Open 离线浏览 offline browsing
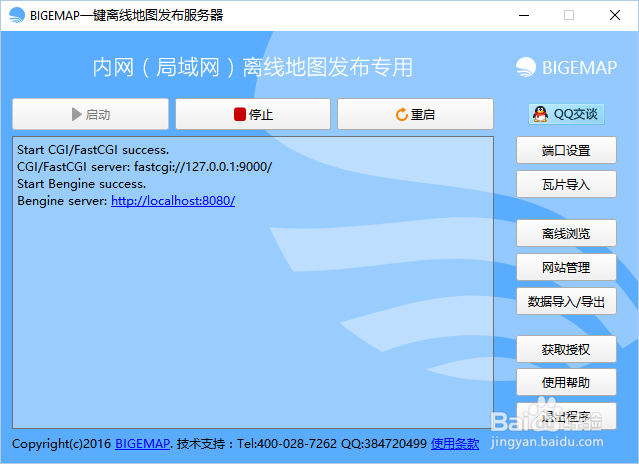 coord(566,233)
